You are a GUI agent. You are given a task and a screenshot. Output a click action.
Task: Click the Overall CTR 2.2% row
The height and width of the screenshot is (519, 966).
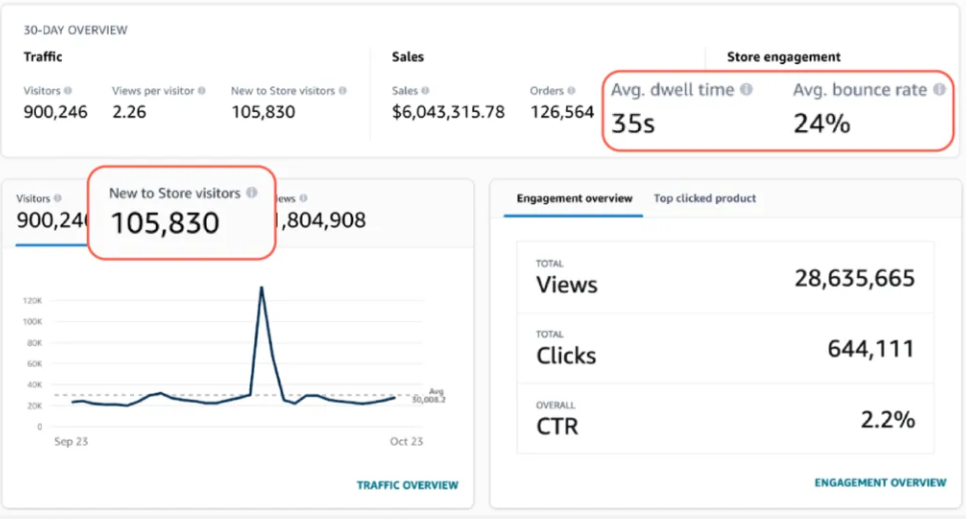(725, 419)
